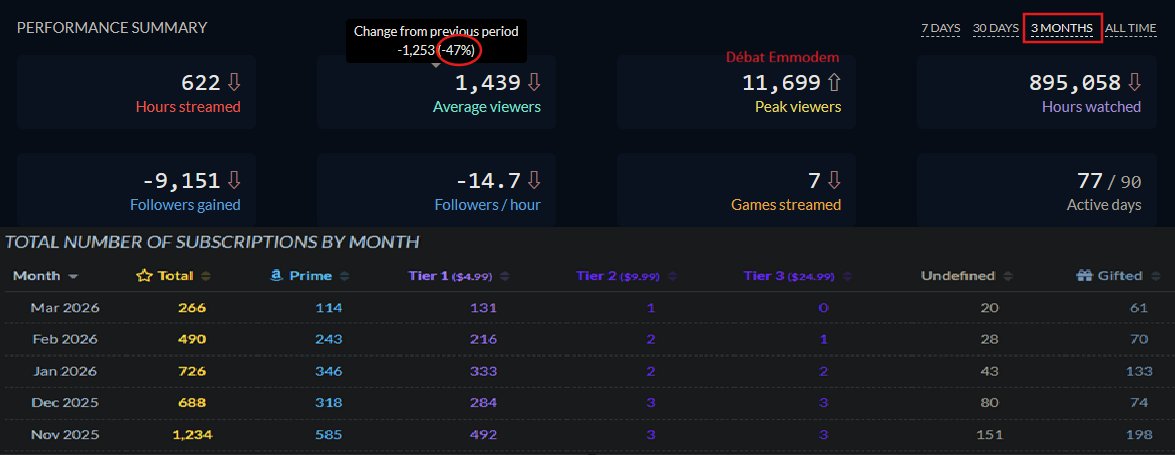Select the 30 DAYS period tab
This screenshot has width=1175, height=455.
click(x=996, y=28)
